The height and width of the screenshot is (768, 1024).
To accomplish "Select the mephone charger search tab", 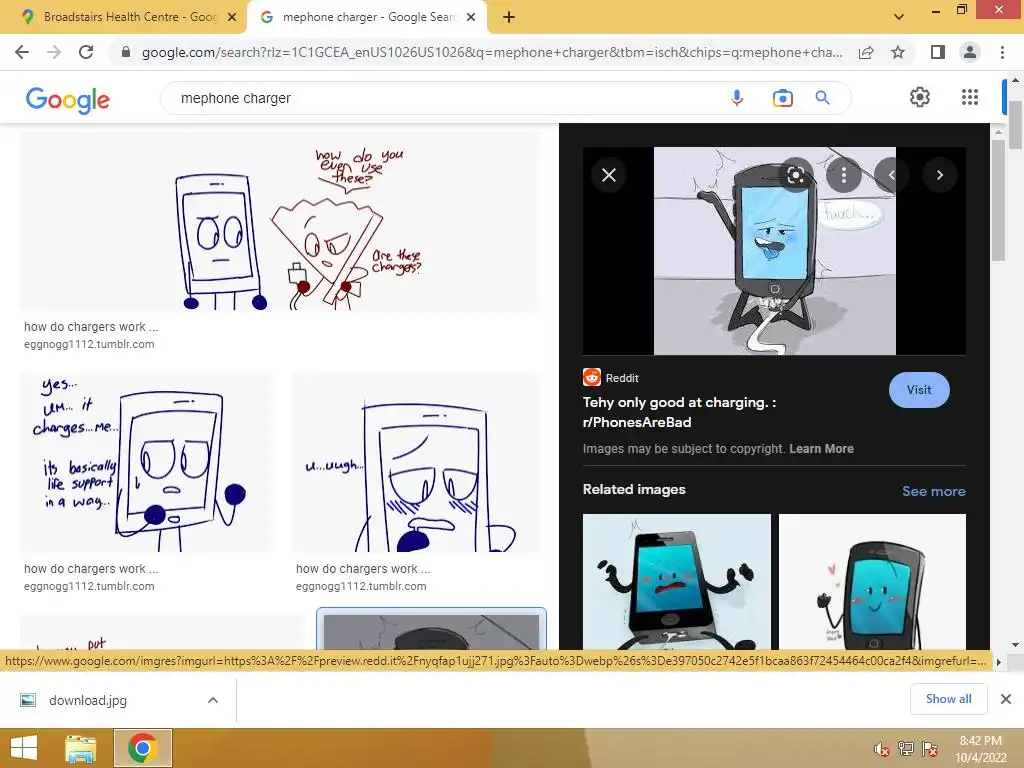I will point(369,17).
